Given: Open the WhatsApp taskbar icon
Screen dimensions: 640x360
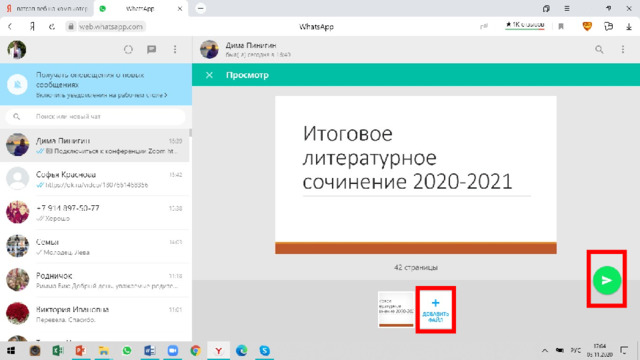Looking at the screenshot, I should point(127,351).
